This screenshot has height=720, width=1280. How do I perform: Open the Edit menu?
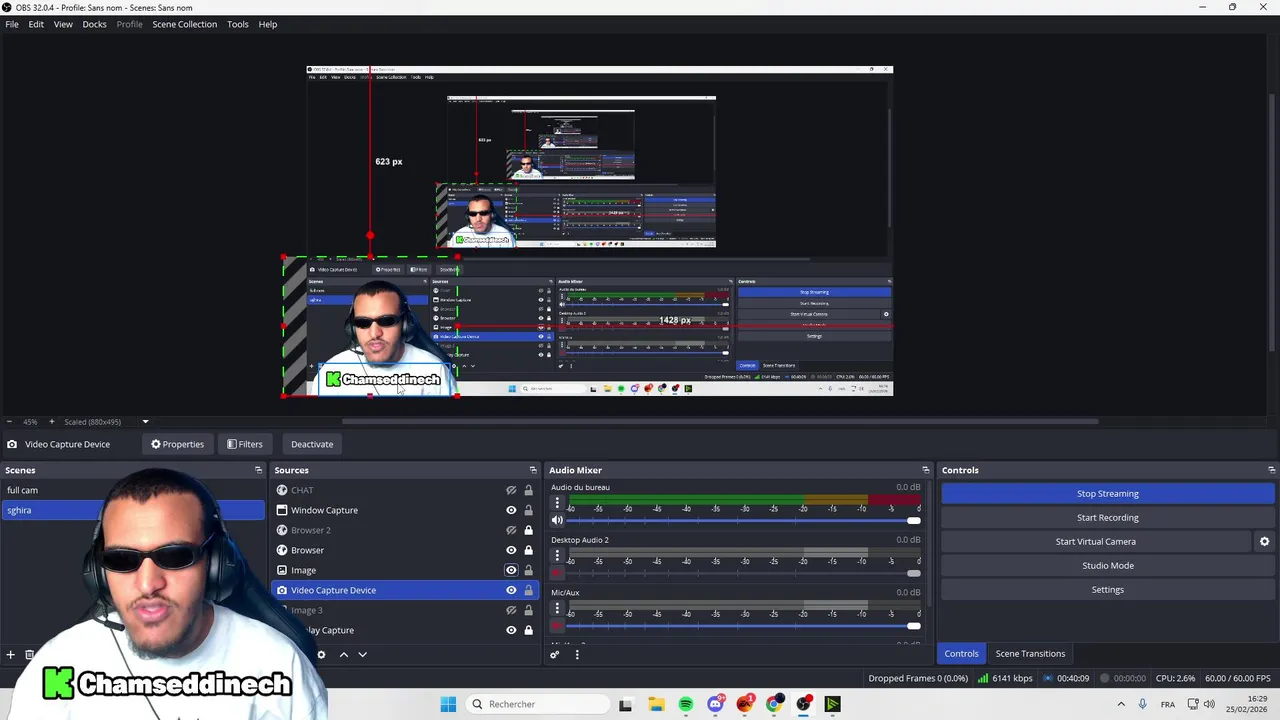coord(36,24)
